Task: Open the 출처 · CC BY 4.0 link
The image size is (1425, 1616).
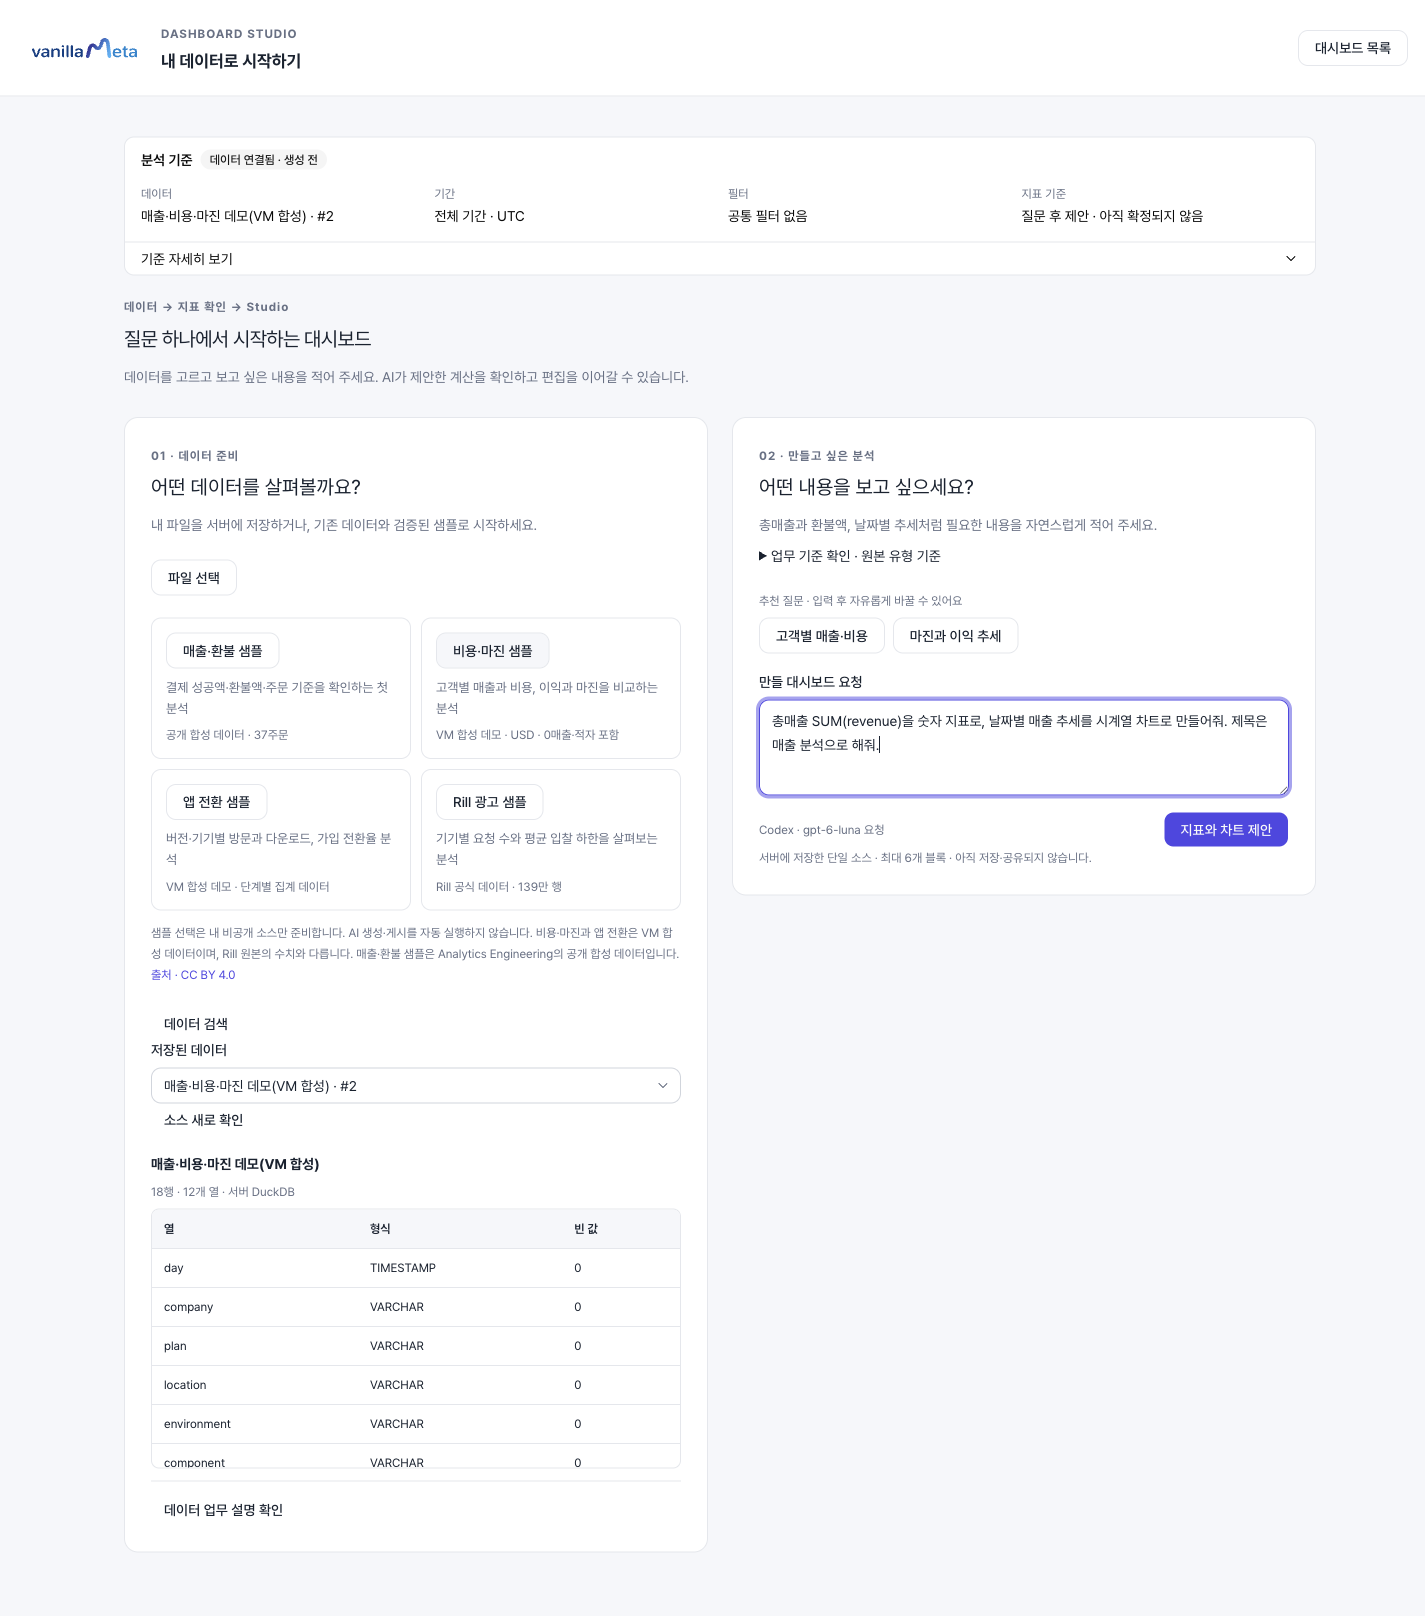Action: [193, 975]
